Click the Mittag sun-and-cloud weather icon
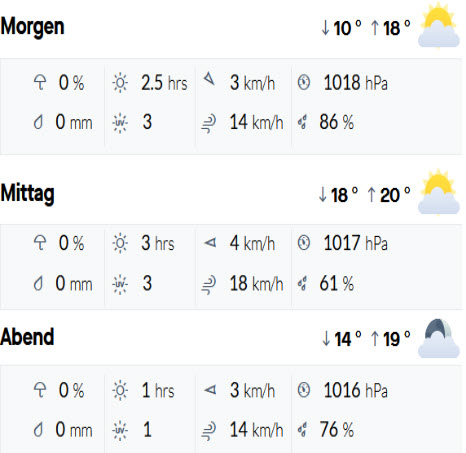466x453 pixels. (439, 193)
